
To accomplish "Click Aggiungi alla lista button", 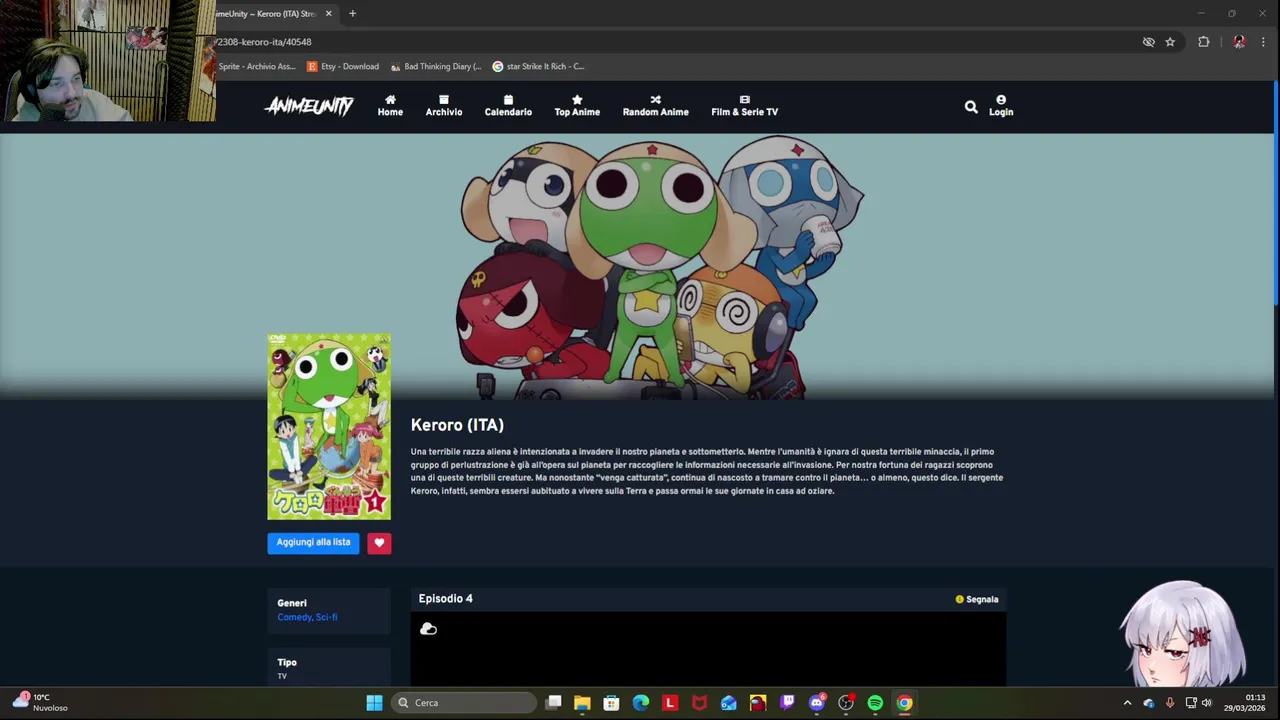I will pos(313,542).
